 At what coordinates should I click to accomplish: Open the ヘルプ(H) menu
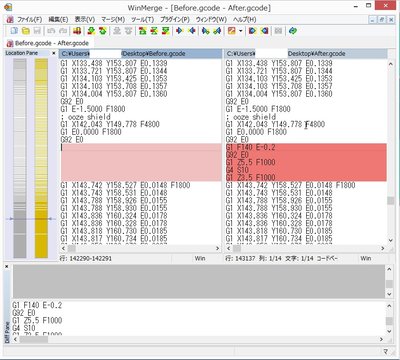245,19
